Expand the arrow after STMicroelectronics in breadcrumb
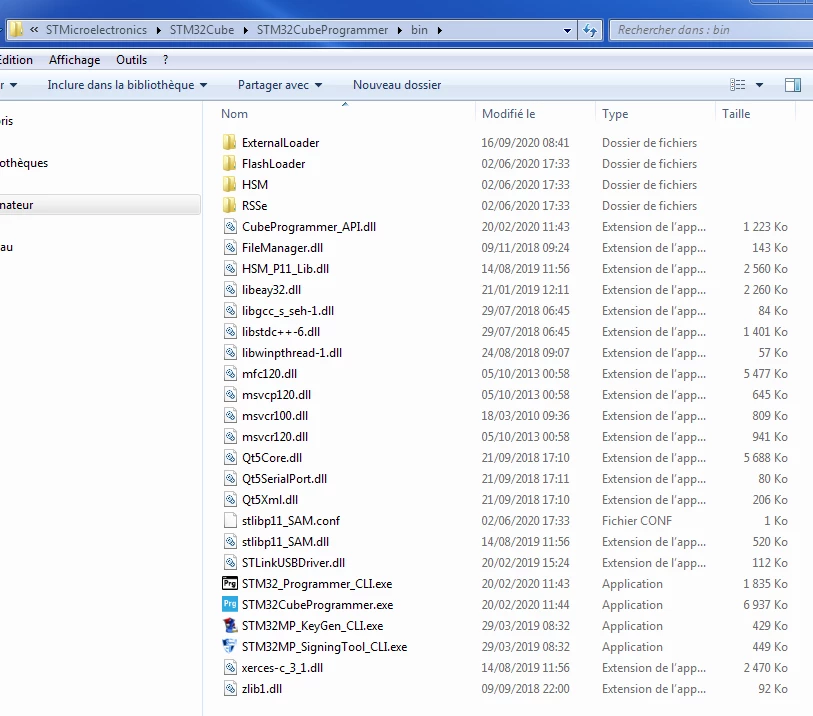The height and width of the screenshot is (716, 813). [x=159, y=30]
